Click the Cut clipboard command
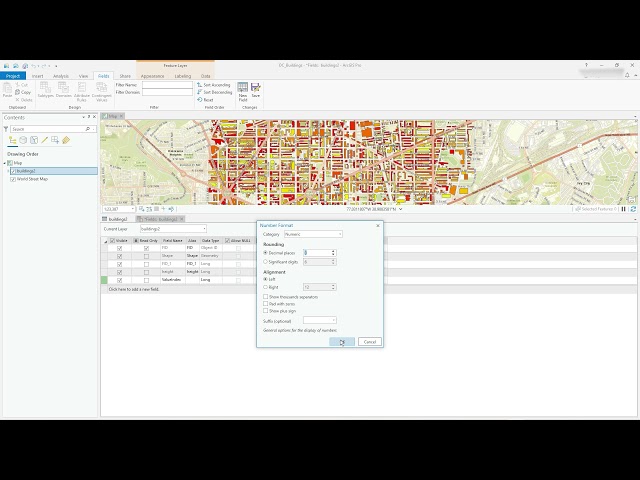The width and height of the screenshot is (640, 480). (22, 85)
